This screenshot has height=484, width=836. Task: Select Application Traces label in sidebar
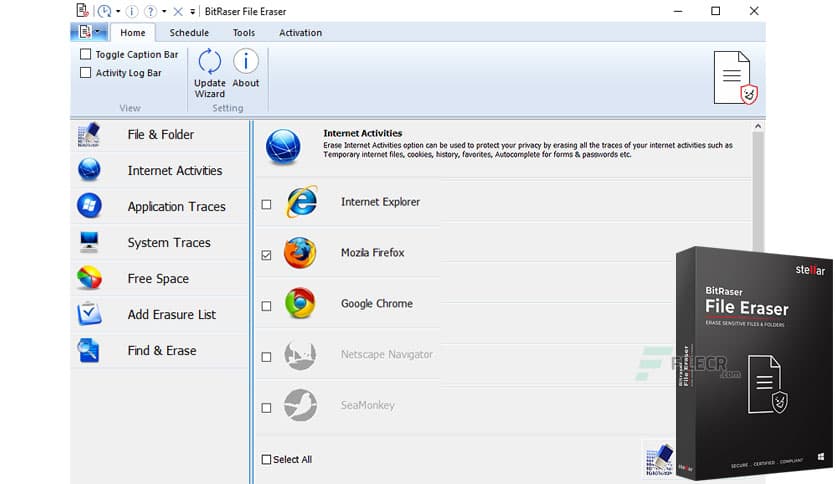point(176,206)
